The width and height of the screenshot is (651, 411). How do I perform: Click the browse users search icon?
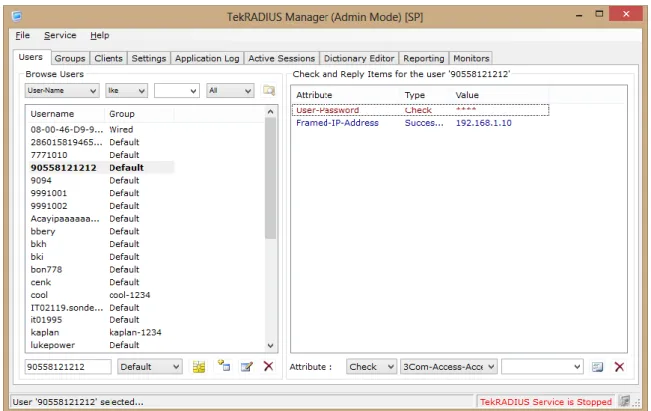[269, 90]
